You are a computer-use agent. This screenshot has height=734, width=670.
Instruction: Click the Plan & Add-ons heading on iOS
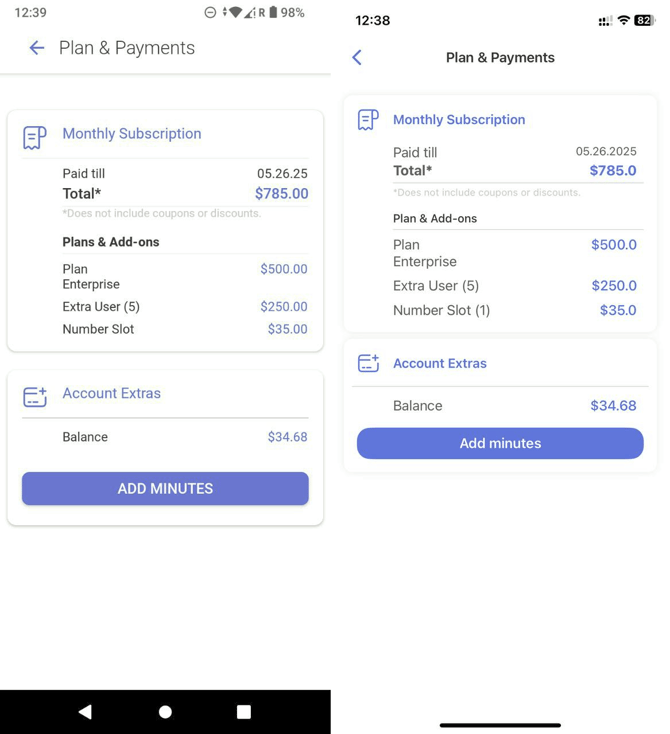pos(435,219)
